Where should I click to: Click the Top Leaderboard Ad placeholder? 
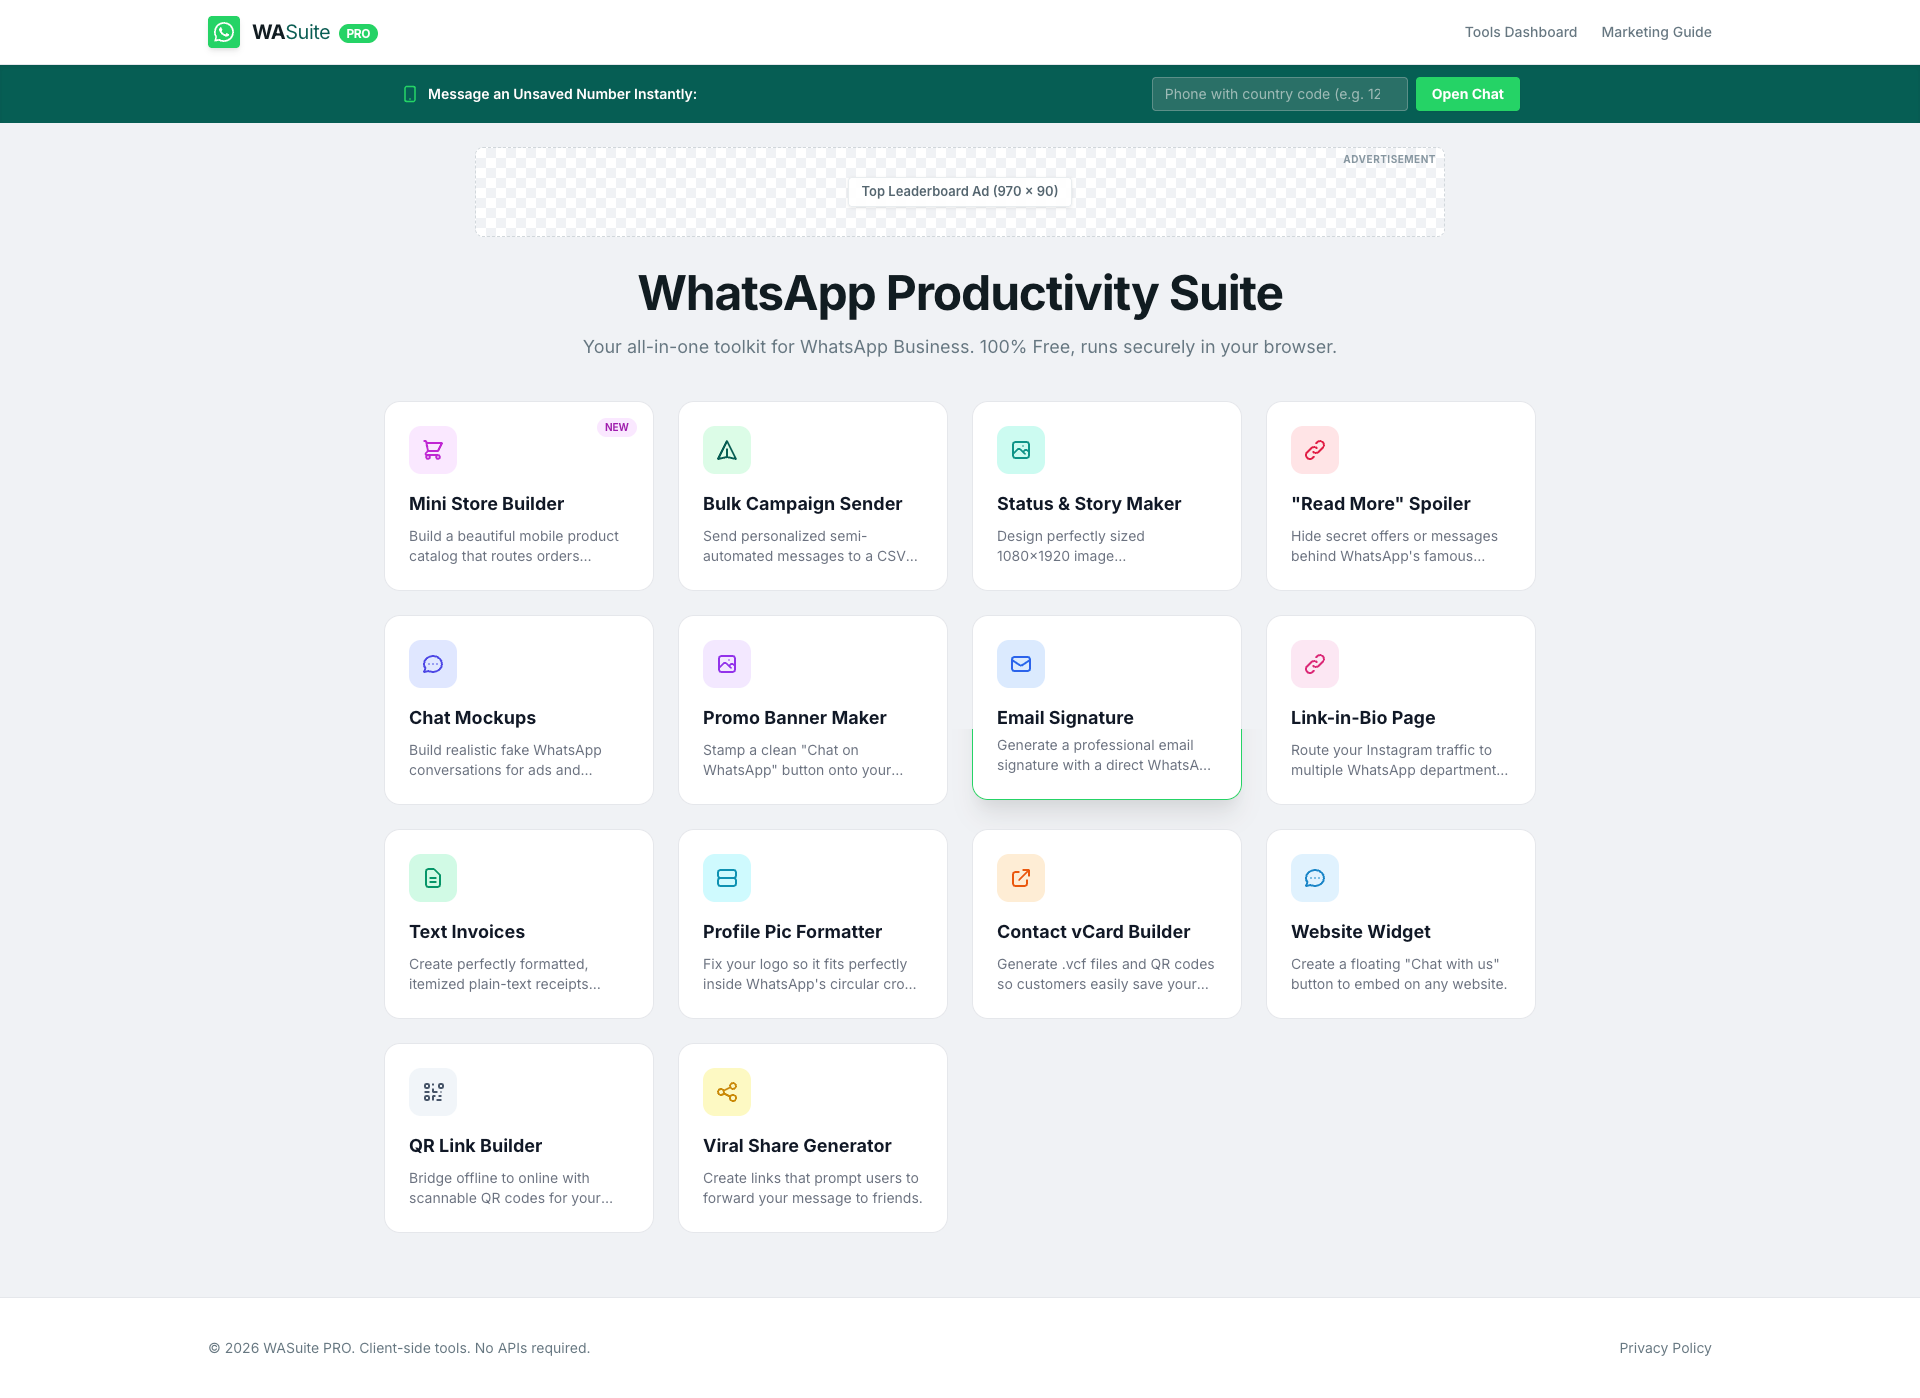click(x=960, y=191)
